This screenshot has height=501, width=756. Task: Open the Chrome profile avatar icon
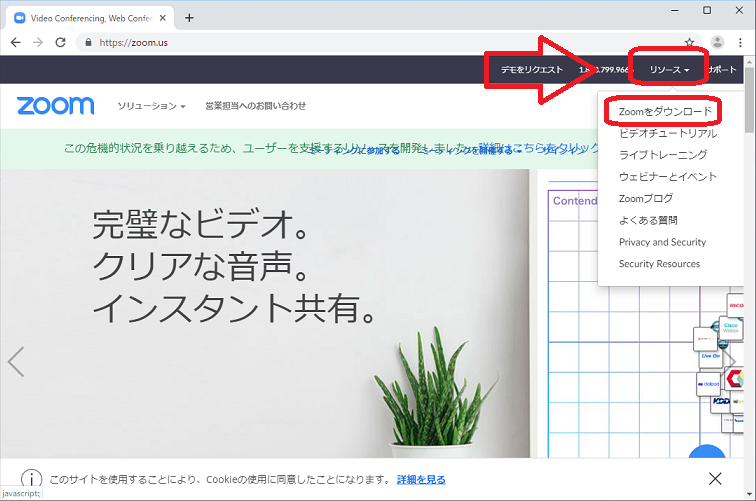pos(717,42)
